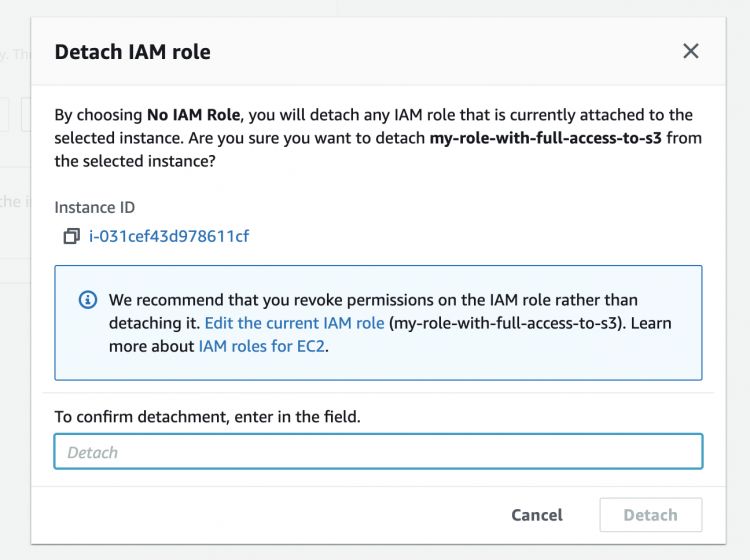Viewport: 750px width, 560px height.
Task: Open the IAM roles for EC2 documentation link
Action: 262,346
